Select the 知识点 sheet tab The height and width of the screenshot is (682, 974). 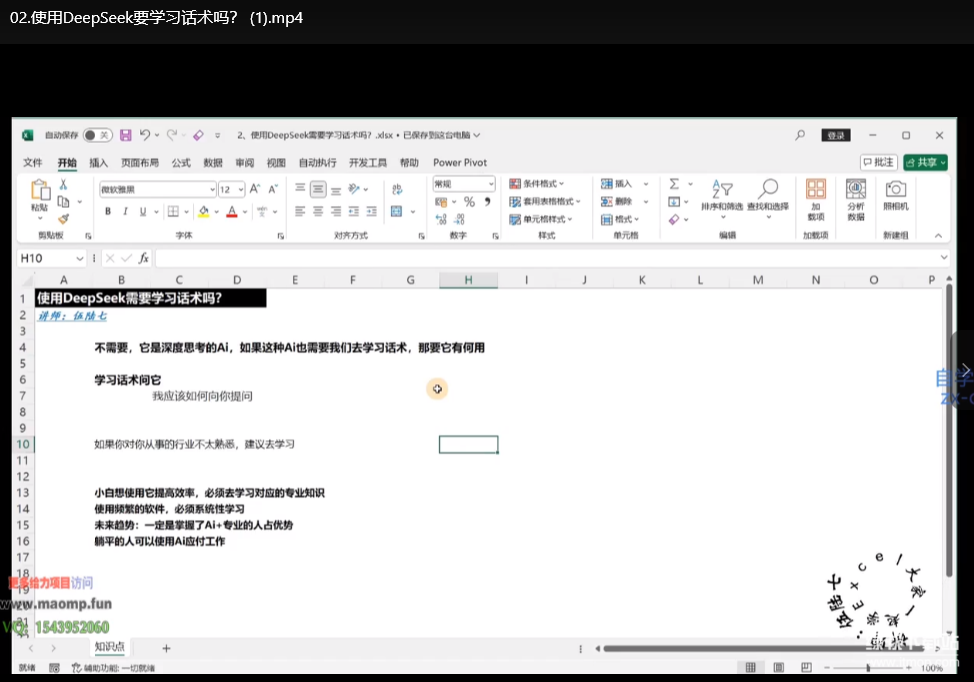coord(109,647)
